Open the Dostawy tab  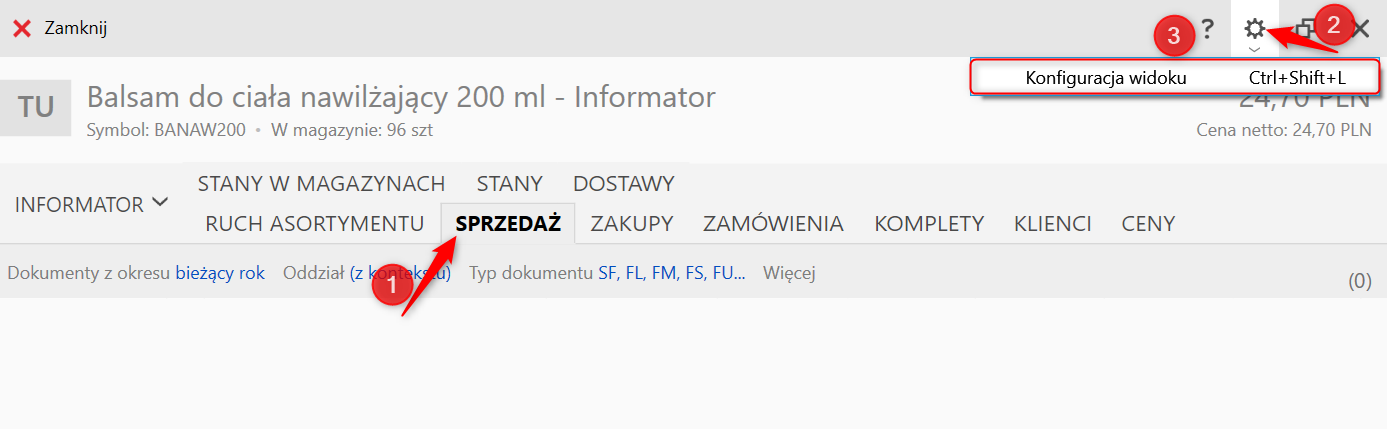623,184
